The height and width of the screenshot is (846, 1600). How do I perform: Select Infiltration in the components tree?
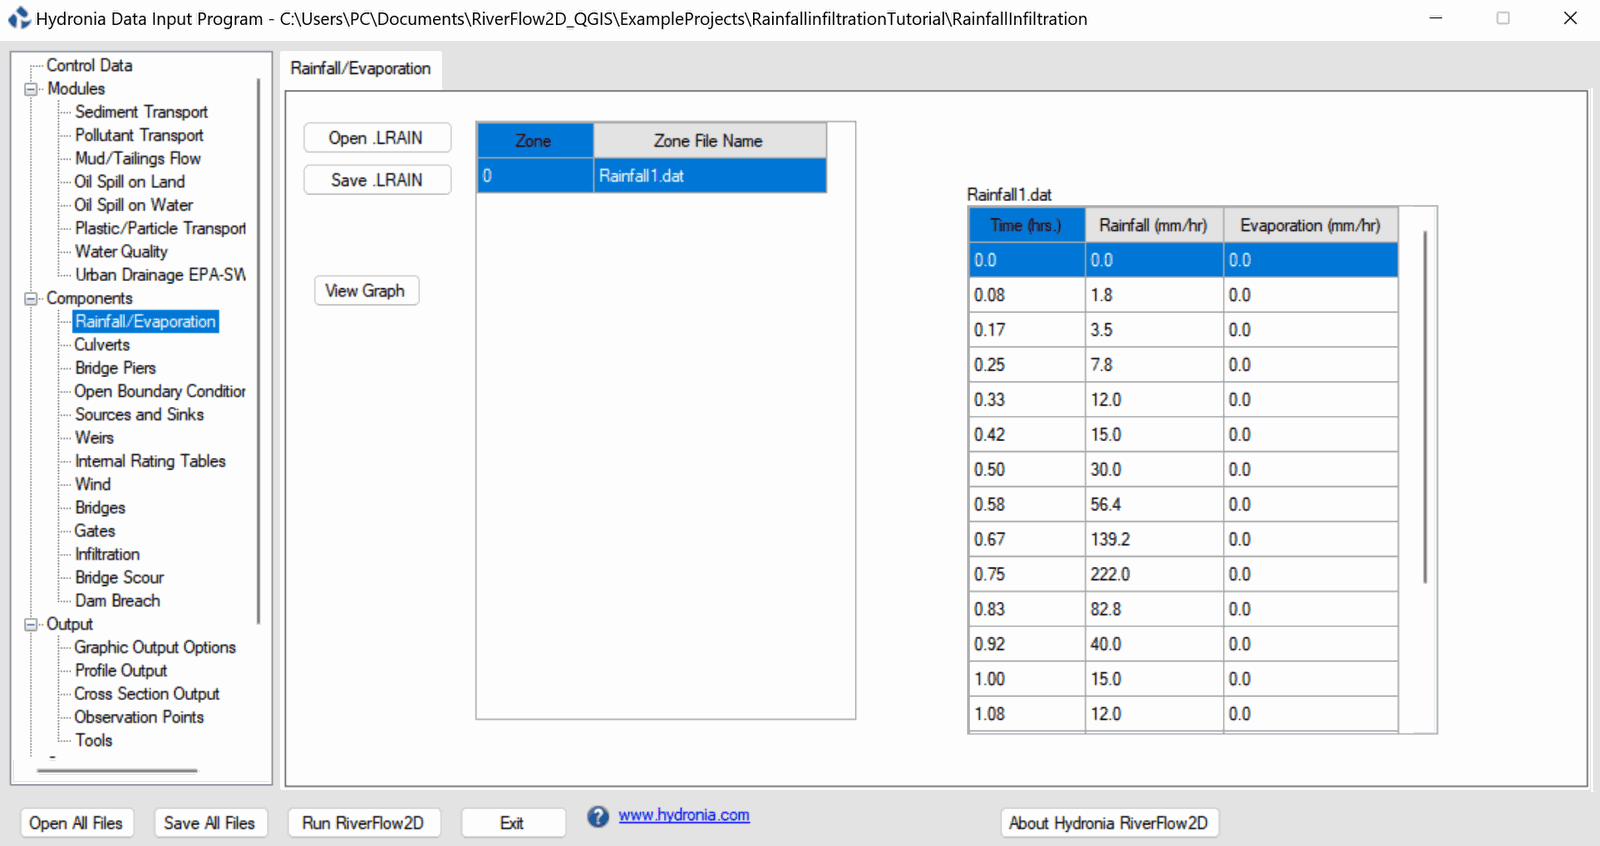[x=107, y=554]
